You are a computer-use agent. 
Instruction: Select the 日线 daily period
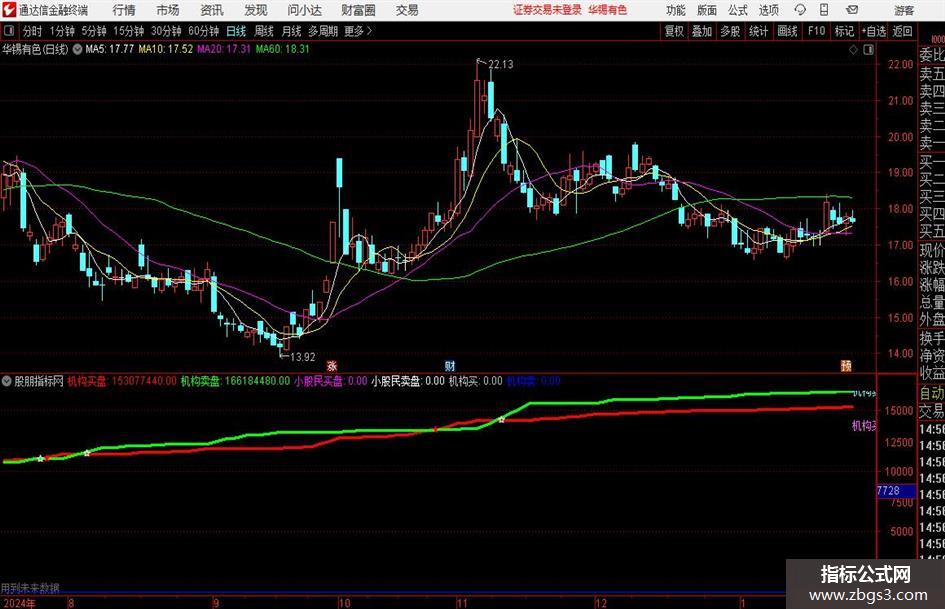pos(236,31)
